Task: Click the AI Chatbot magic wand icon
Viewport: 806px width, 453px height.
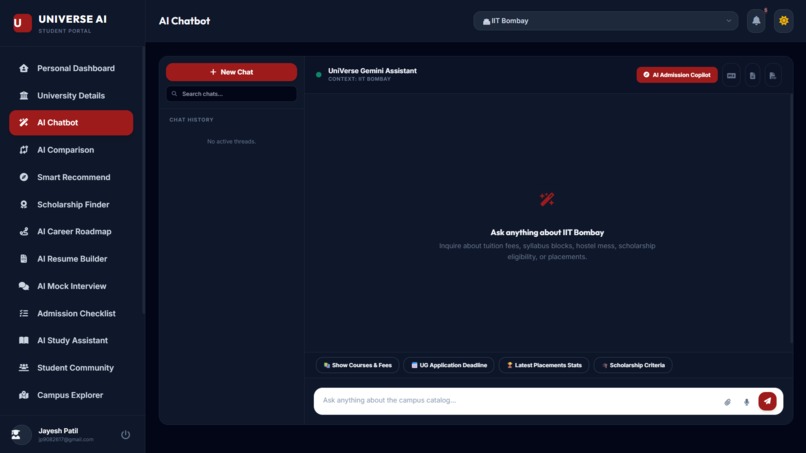Action: (24, 122)
